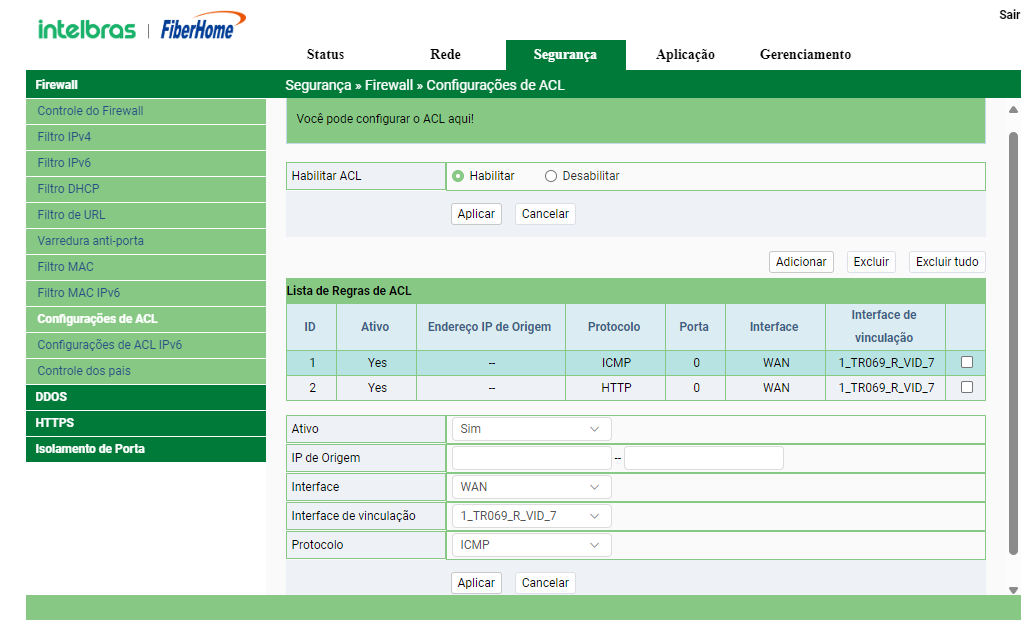Screen dimensions: 1033x640
Task: Open Isolamento de Porta section
Action: pyautogui.click(x=146, y=449)
